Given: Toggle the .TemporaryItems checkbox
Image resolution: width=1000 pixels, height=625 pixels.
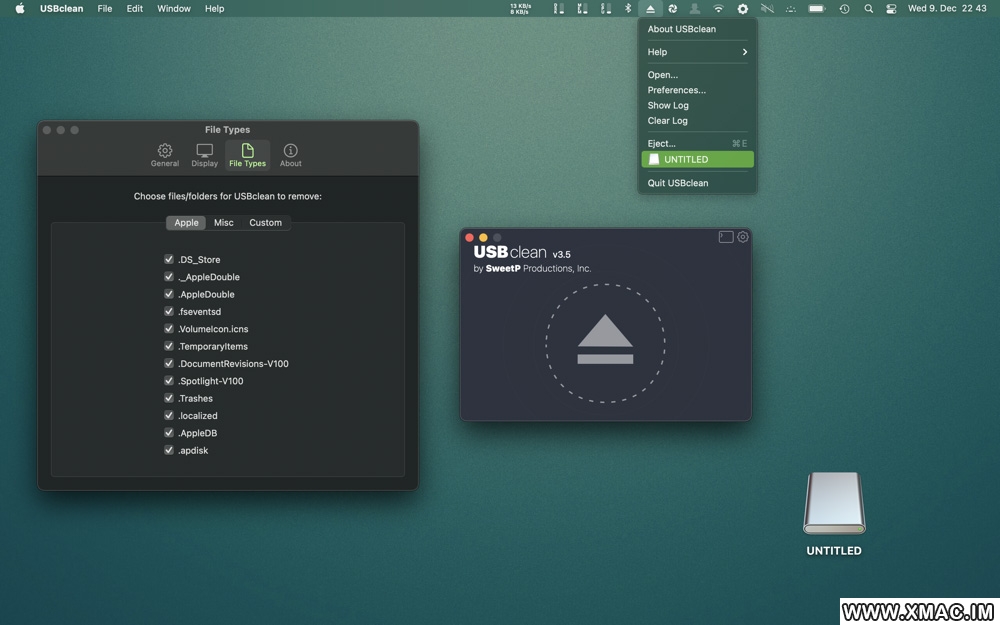Looking at the screenshot, I should point(169,346).
